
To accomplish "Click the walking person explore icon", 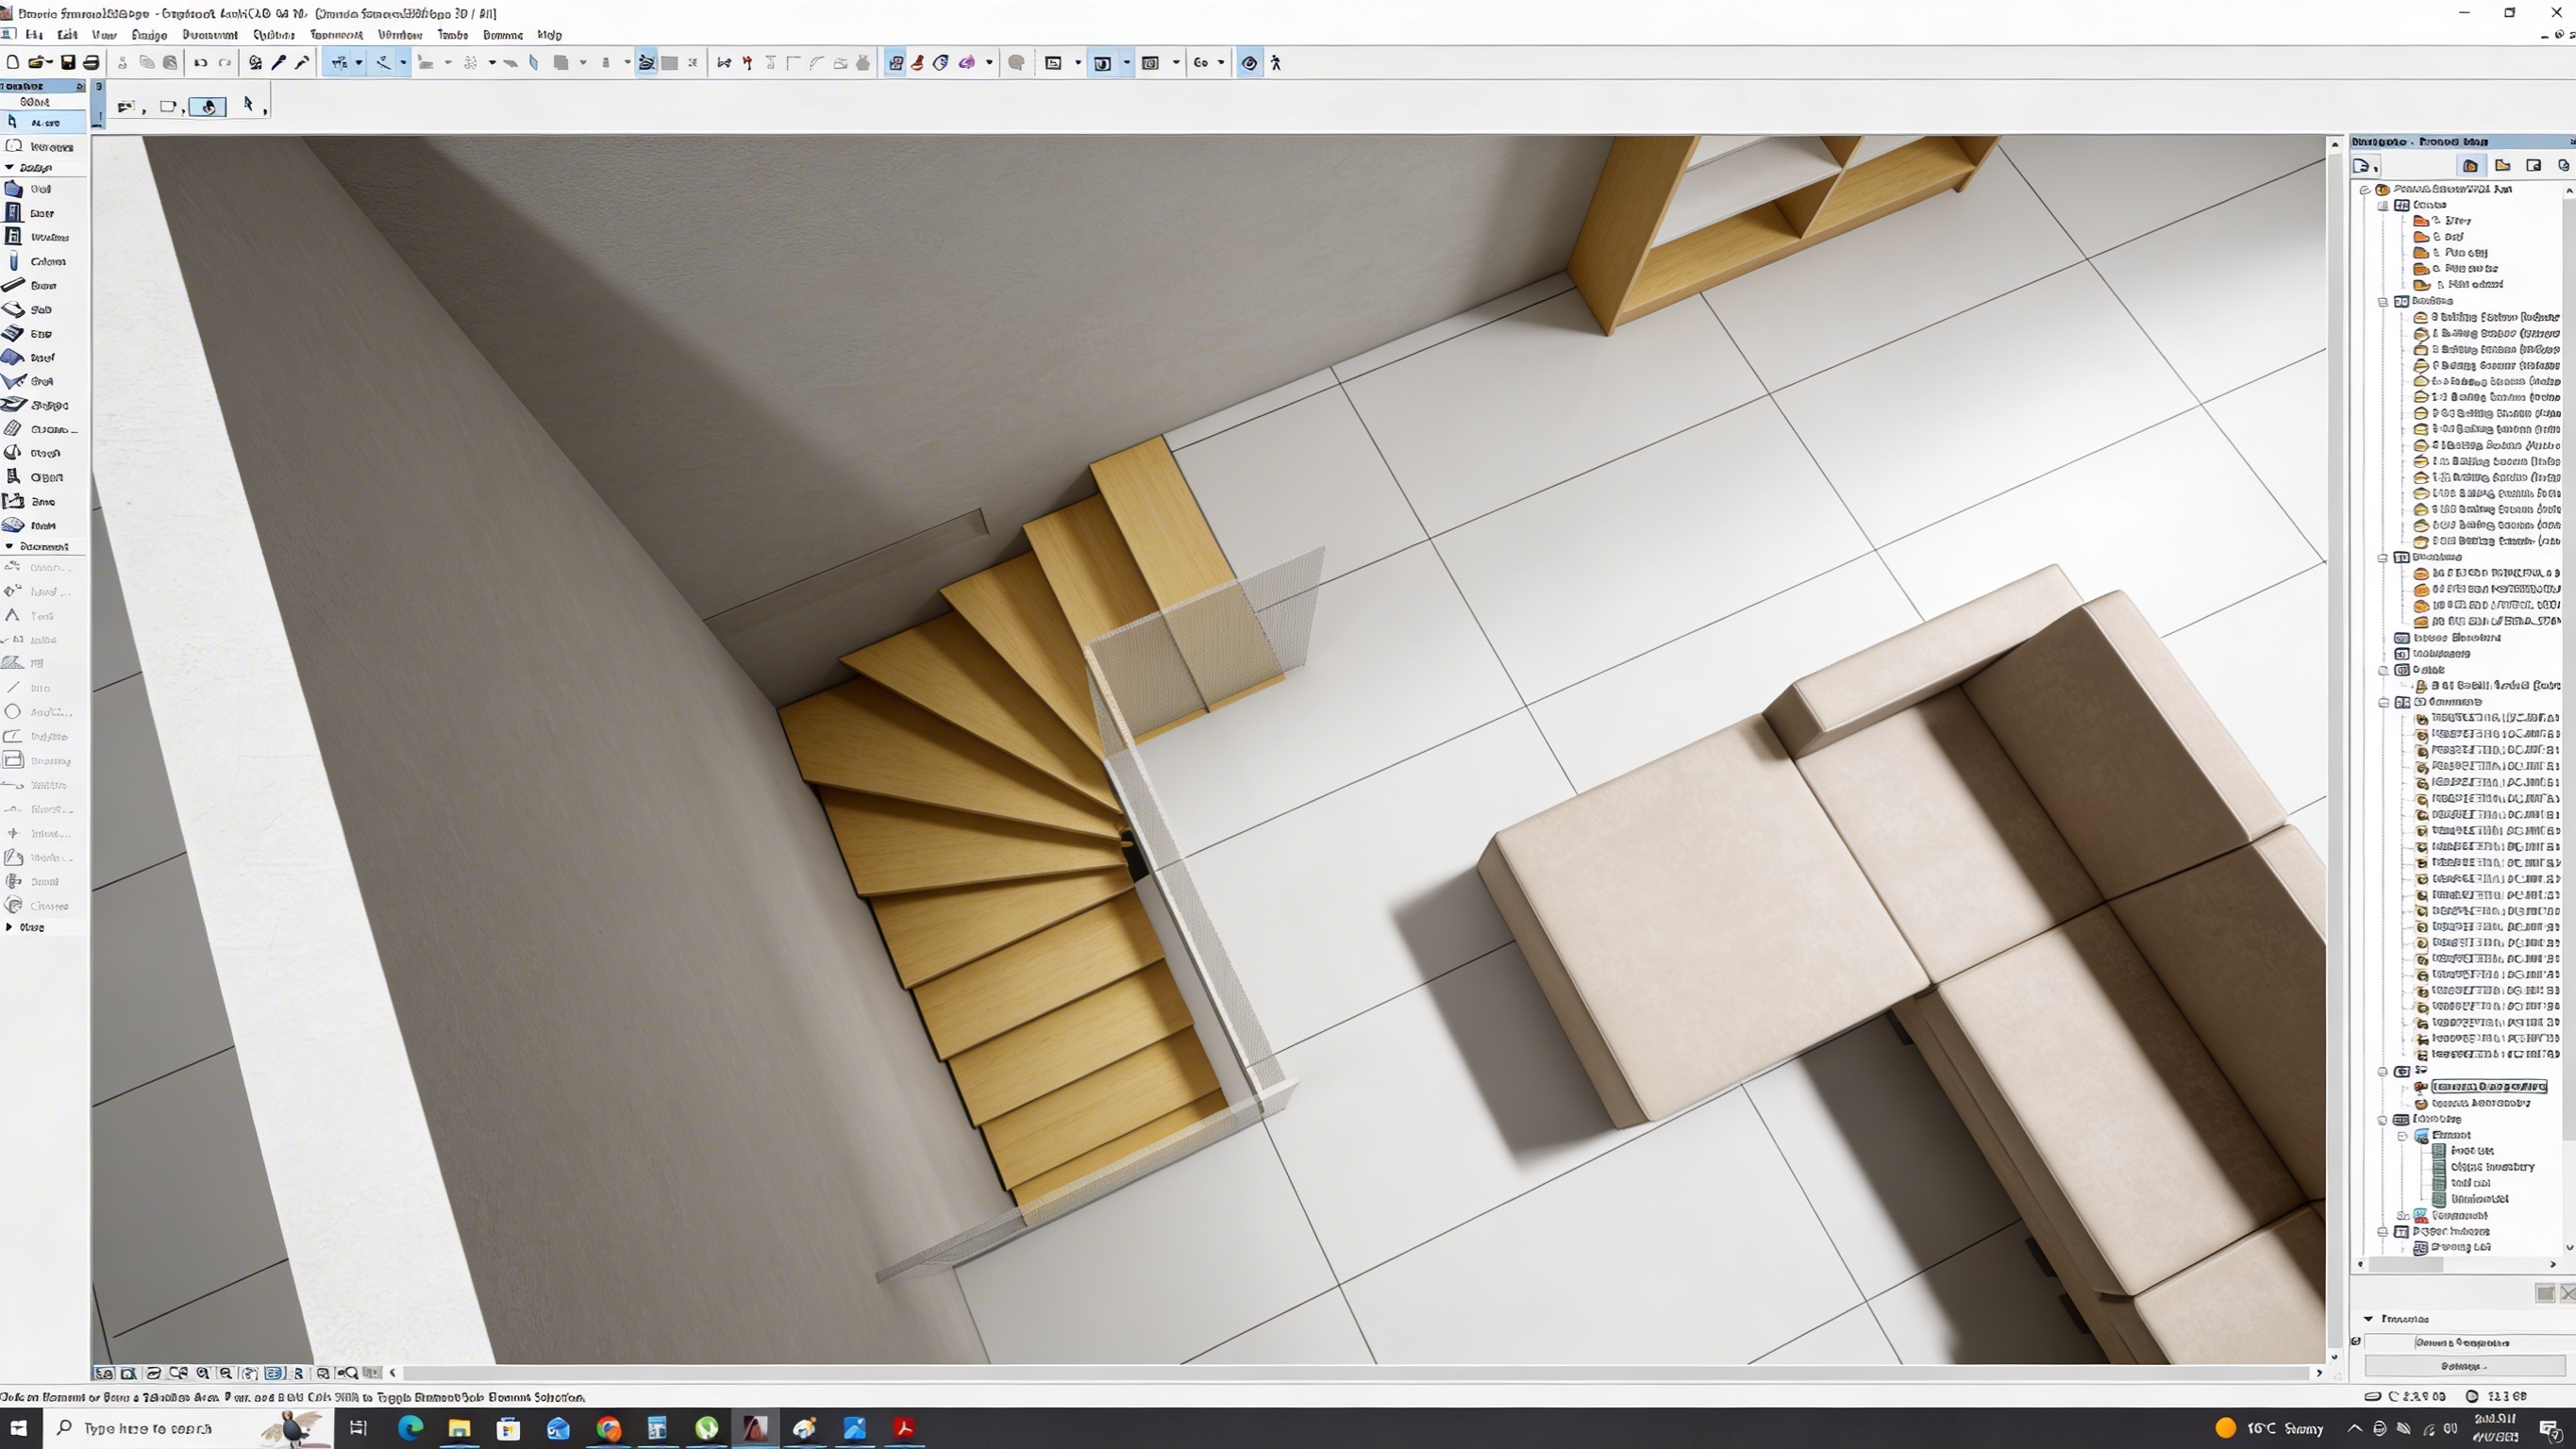I will click(1276, 63).
